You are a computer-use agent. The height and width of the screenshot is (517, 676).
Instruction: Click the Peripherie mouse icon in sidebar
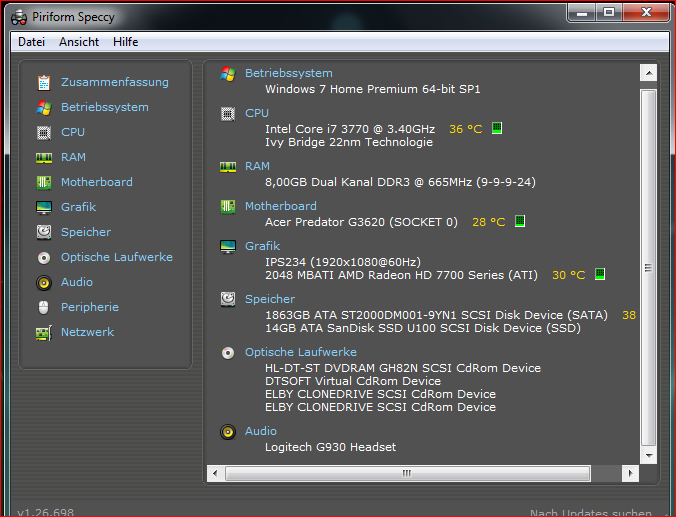(44, 307)
